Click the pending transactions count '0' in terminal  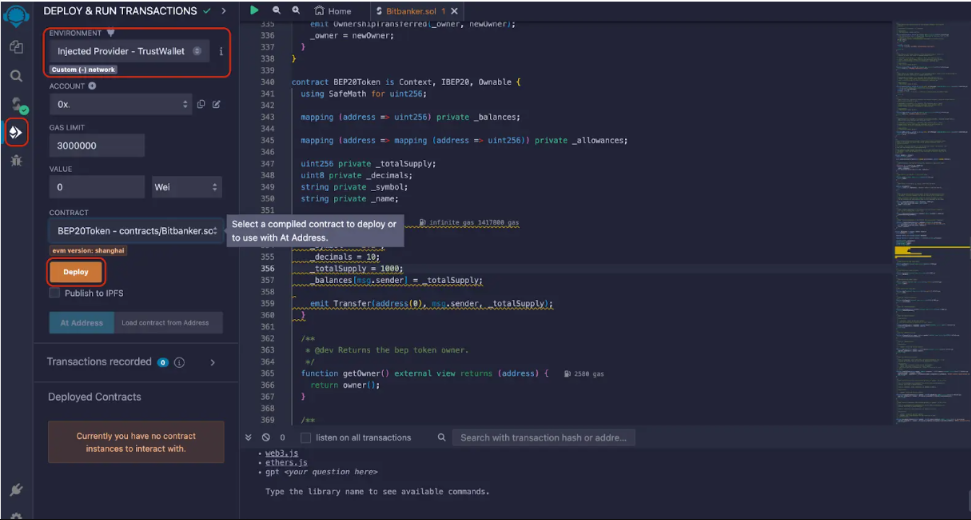(282, 438)
